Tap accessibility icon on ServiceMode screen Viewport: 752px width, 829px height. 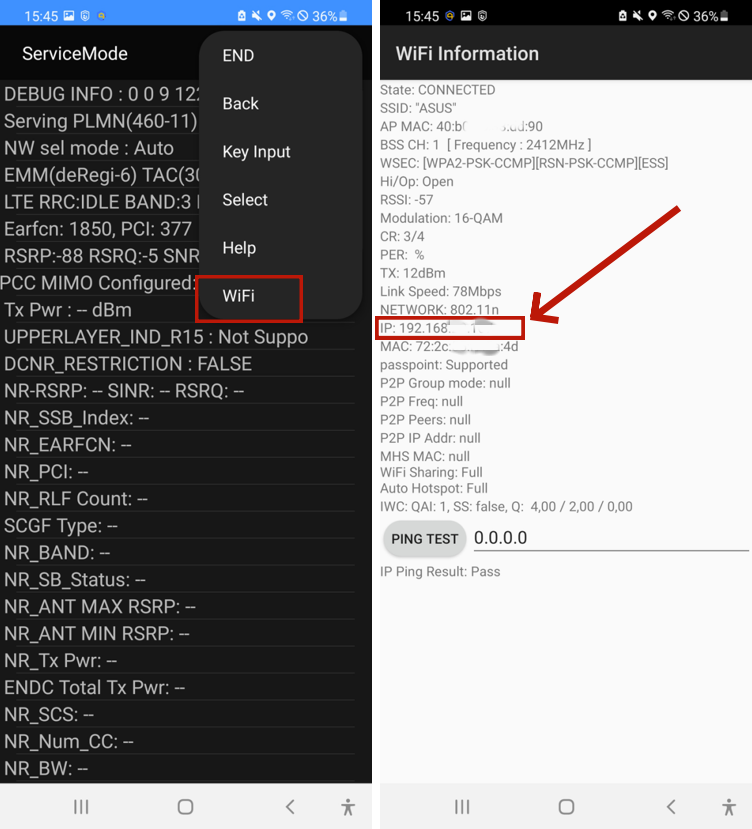coord(348,807)
